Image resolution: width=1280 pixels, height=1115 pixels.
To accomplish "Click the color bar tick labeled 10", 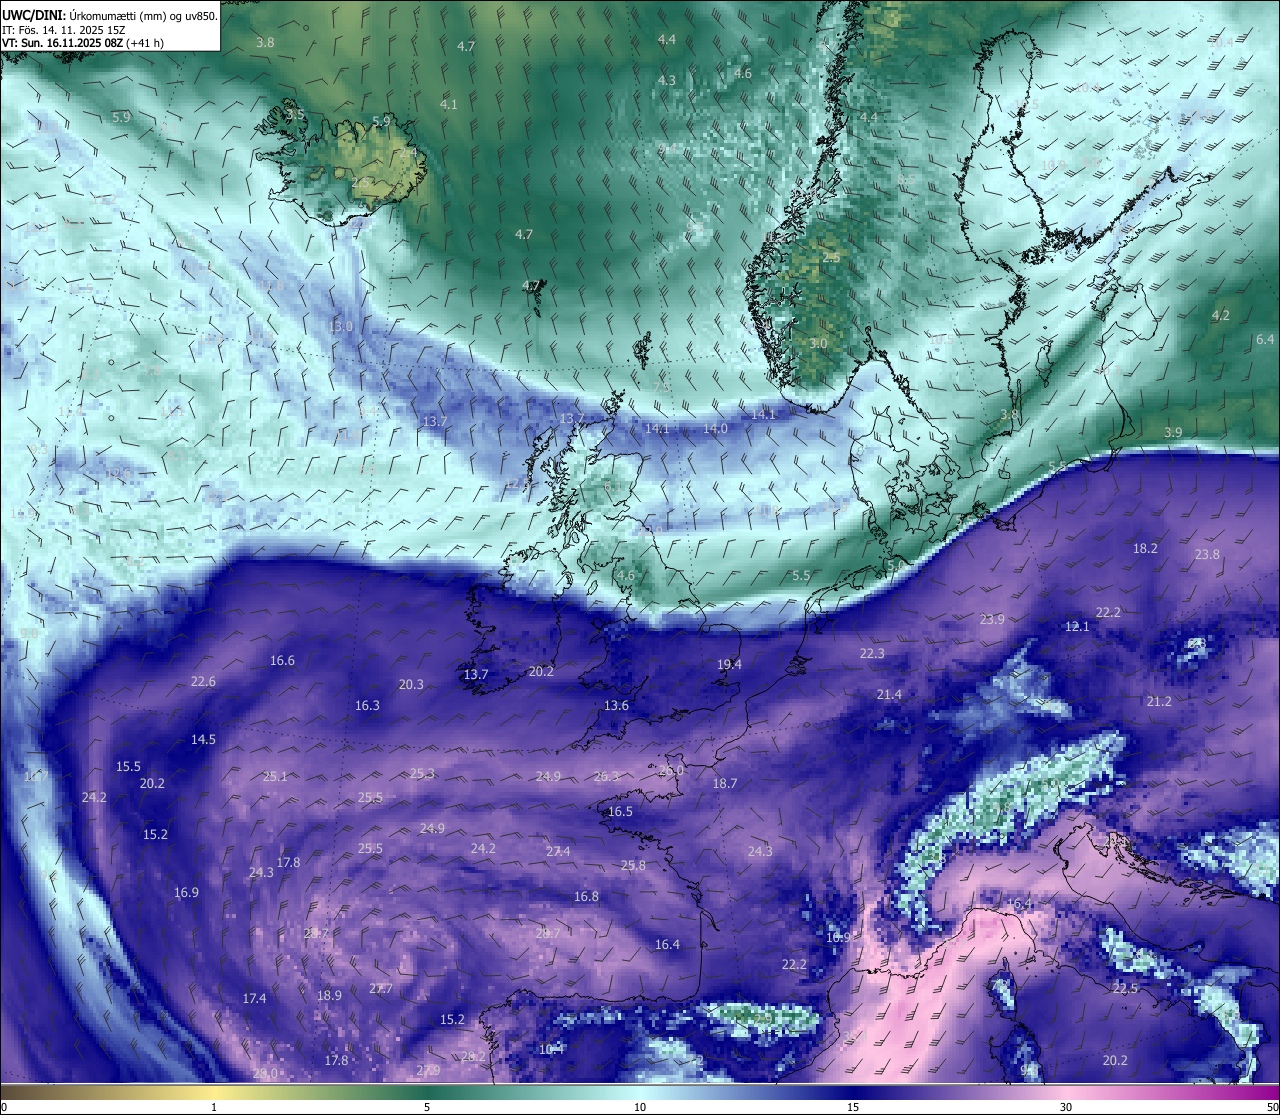I will click(x=640, y=1107).
